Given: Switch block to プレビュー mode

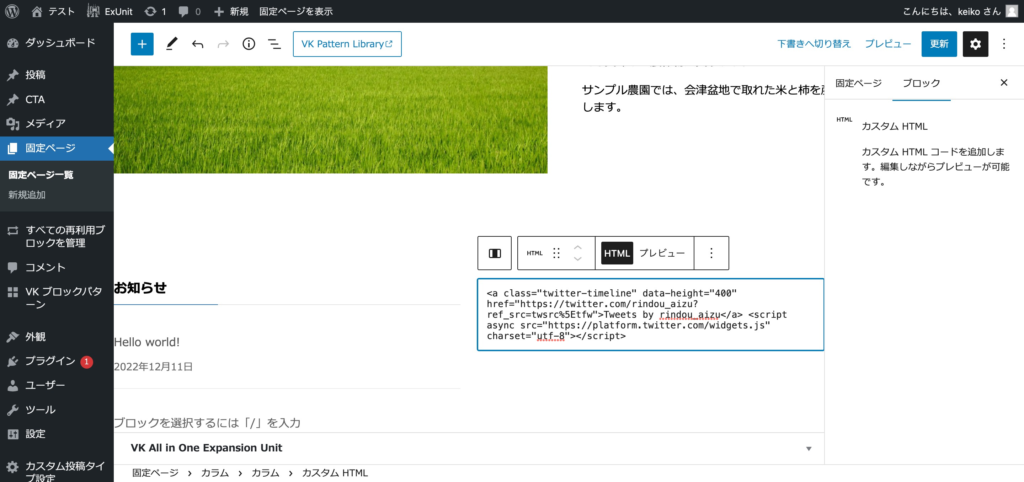Looking at the screenshot, I should 662,253.
